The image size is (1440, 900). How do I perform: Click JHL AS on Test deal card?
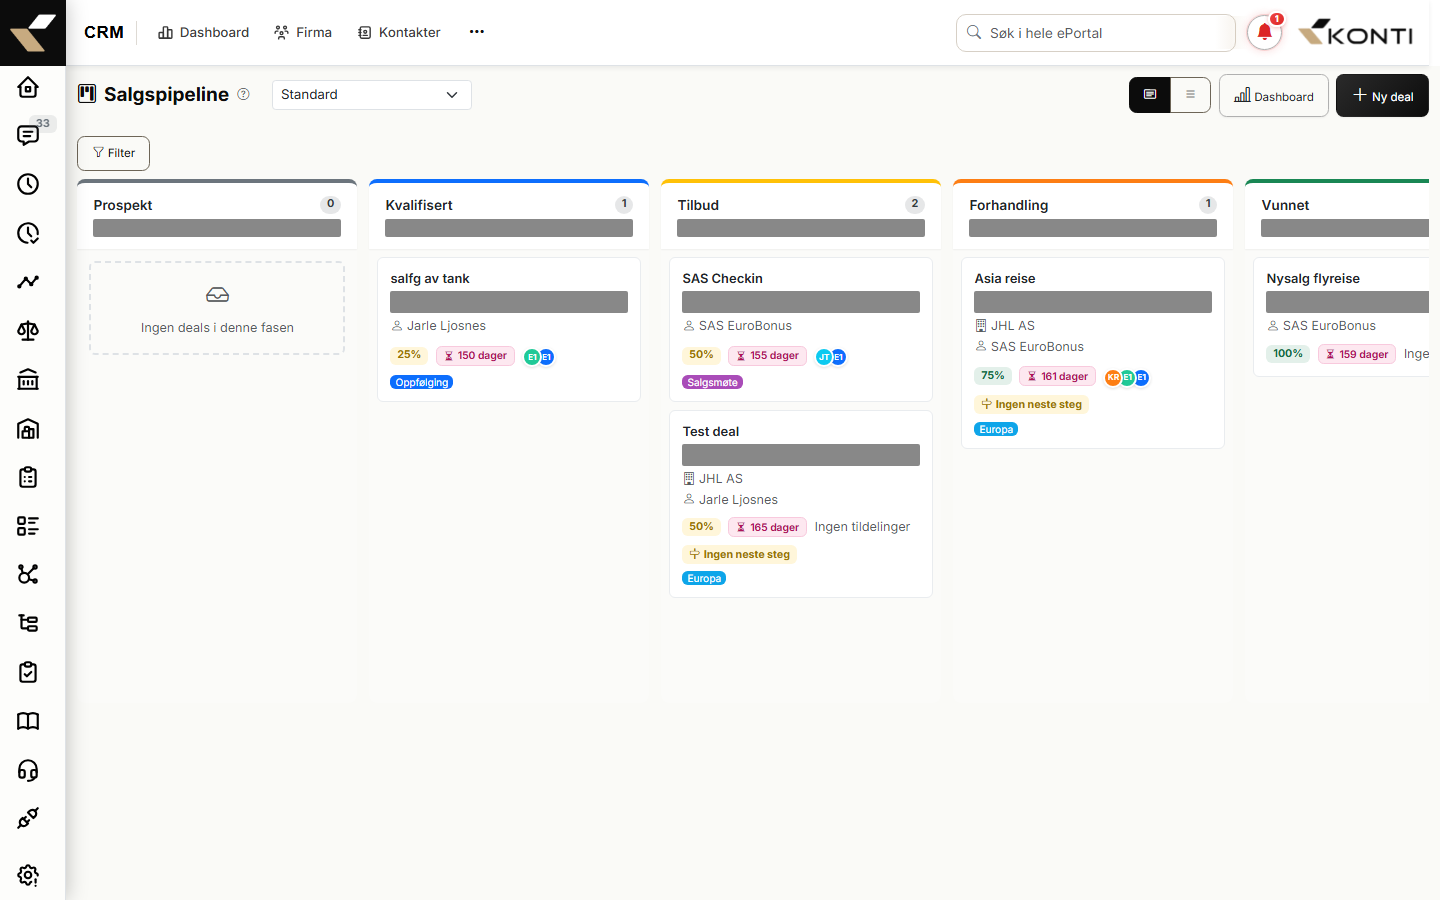[x=720, y=479]
